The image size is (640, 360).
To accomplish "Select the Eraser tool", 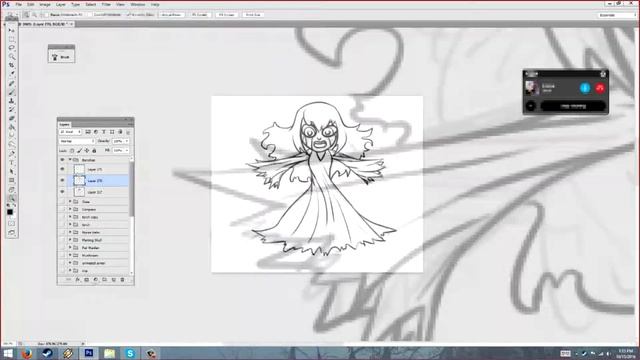I will 11,118.
